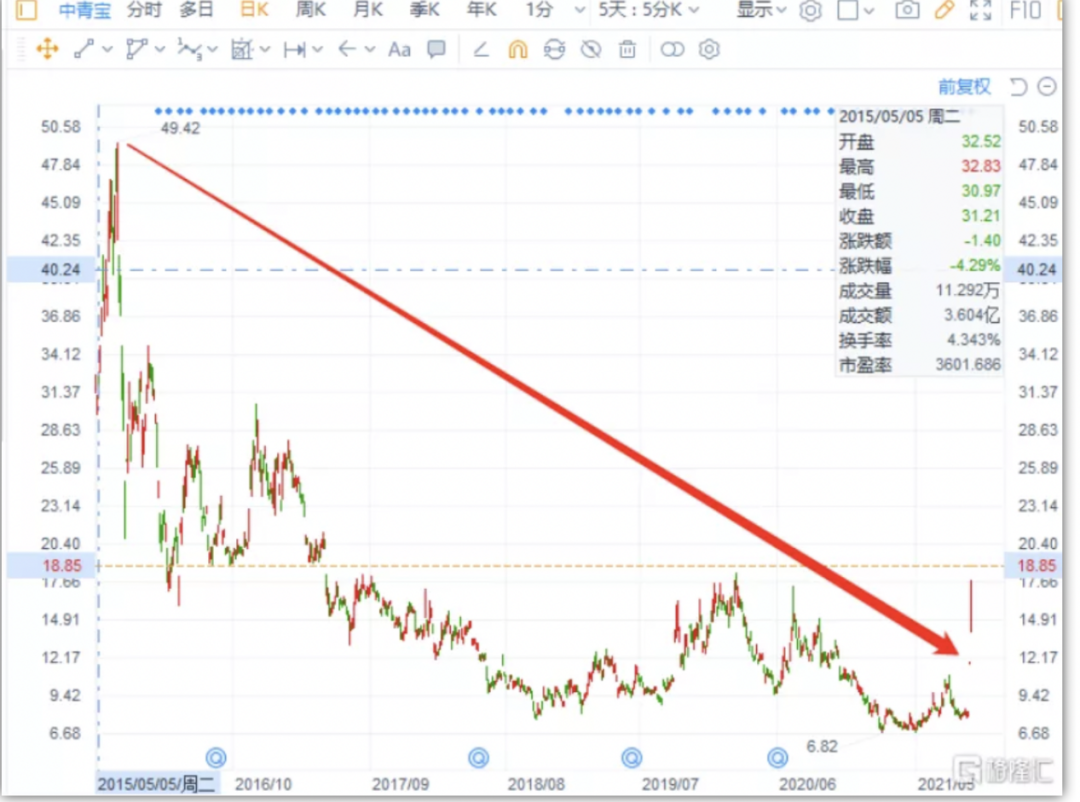Take a screenshot with the camera icon
The width and height of the screenshot is (1080, 802).
pos(907,11)
